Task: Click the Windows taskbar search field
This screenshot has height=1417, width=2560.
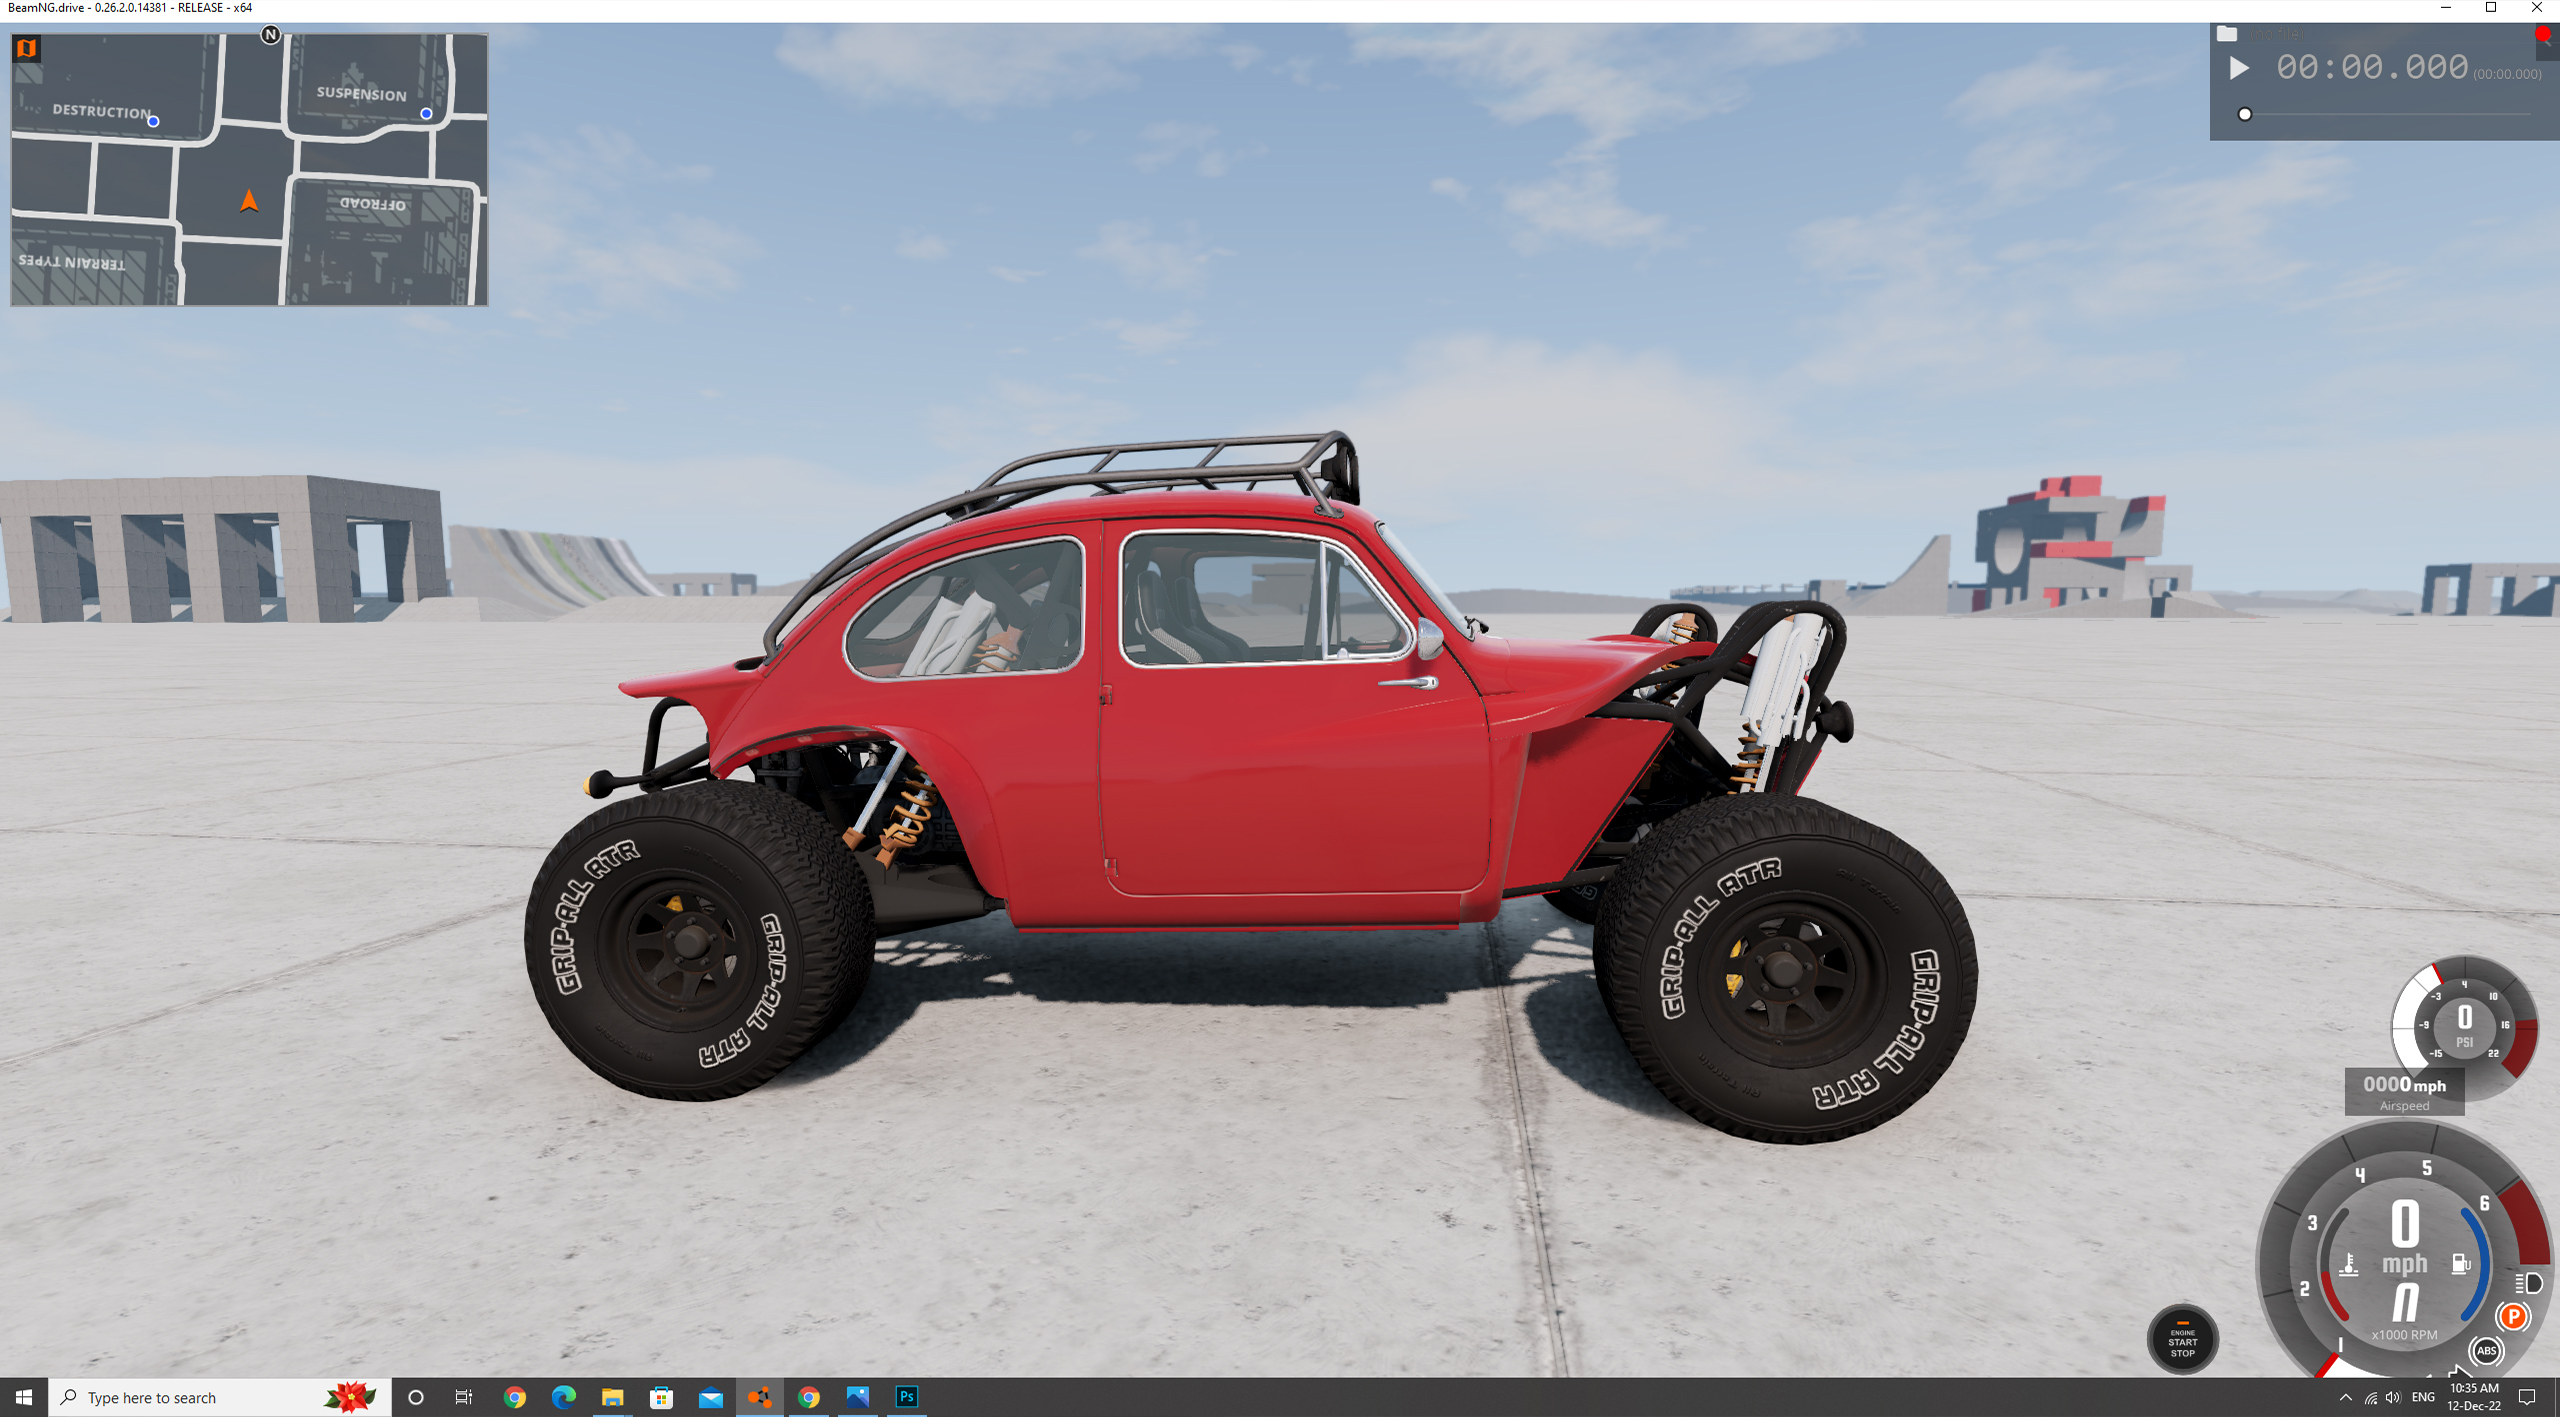Action: point(200,1397)
